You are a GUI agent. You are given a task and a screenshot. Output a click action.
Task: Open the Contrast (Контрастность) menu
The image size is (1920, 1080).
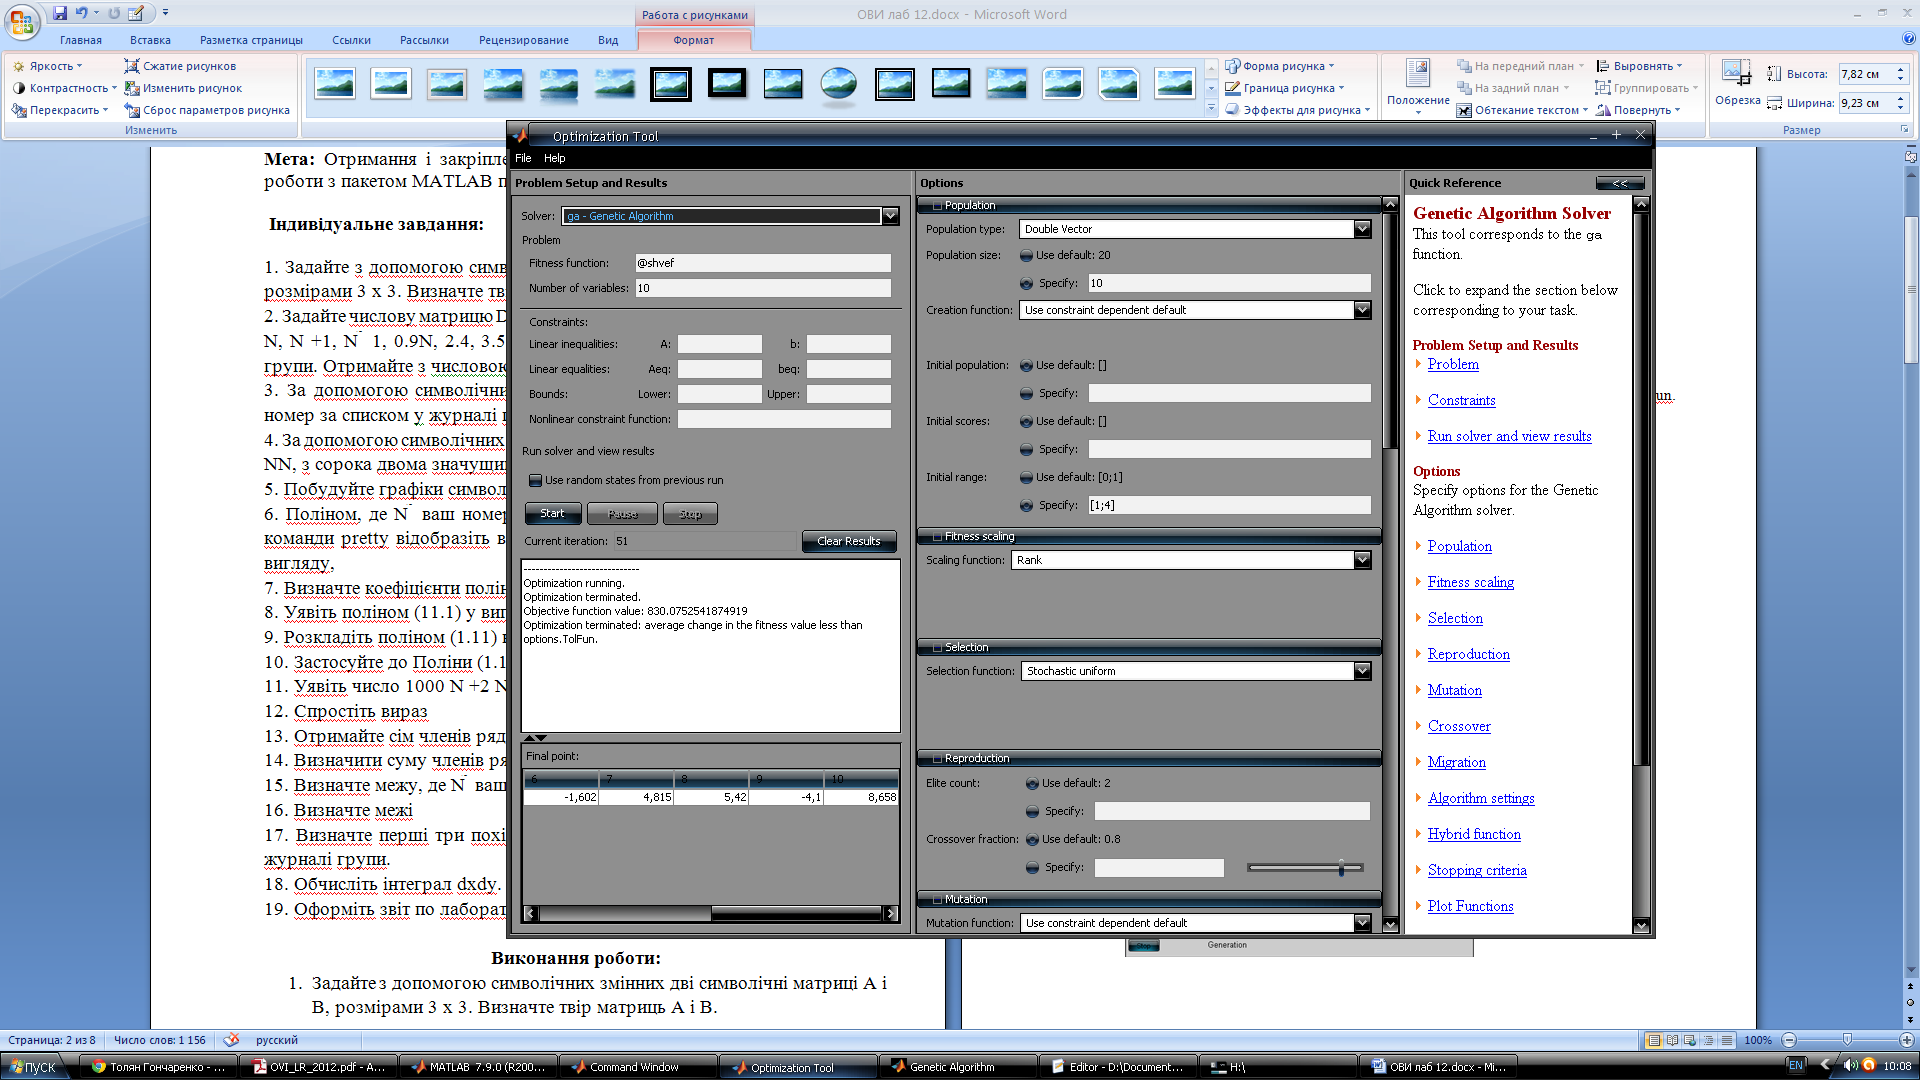(64, 88)
